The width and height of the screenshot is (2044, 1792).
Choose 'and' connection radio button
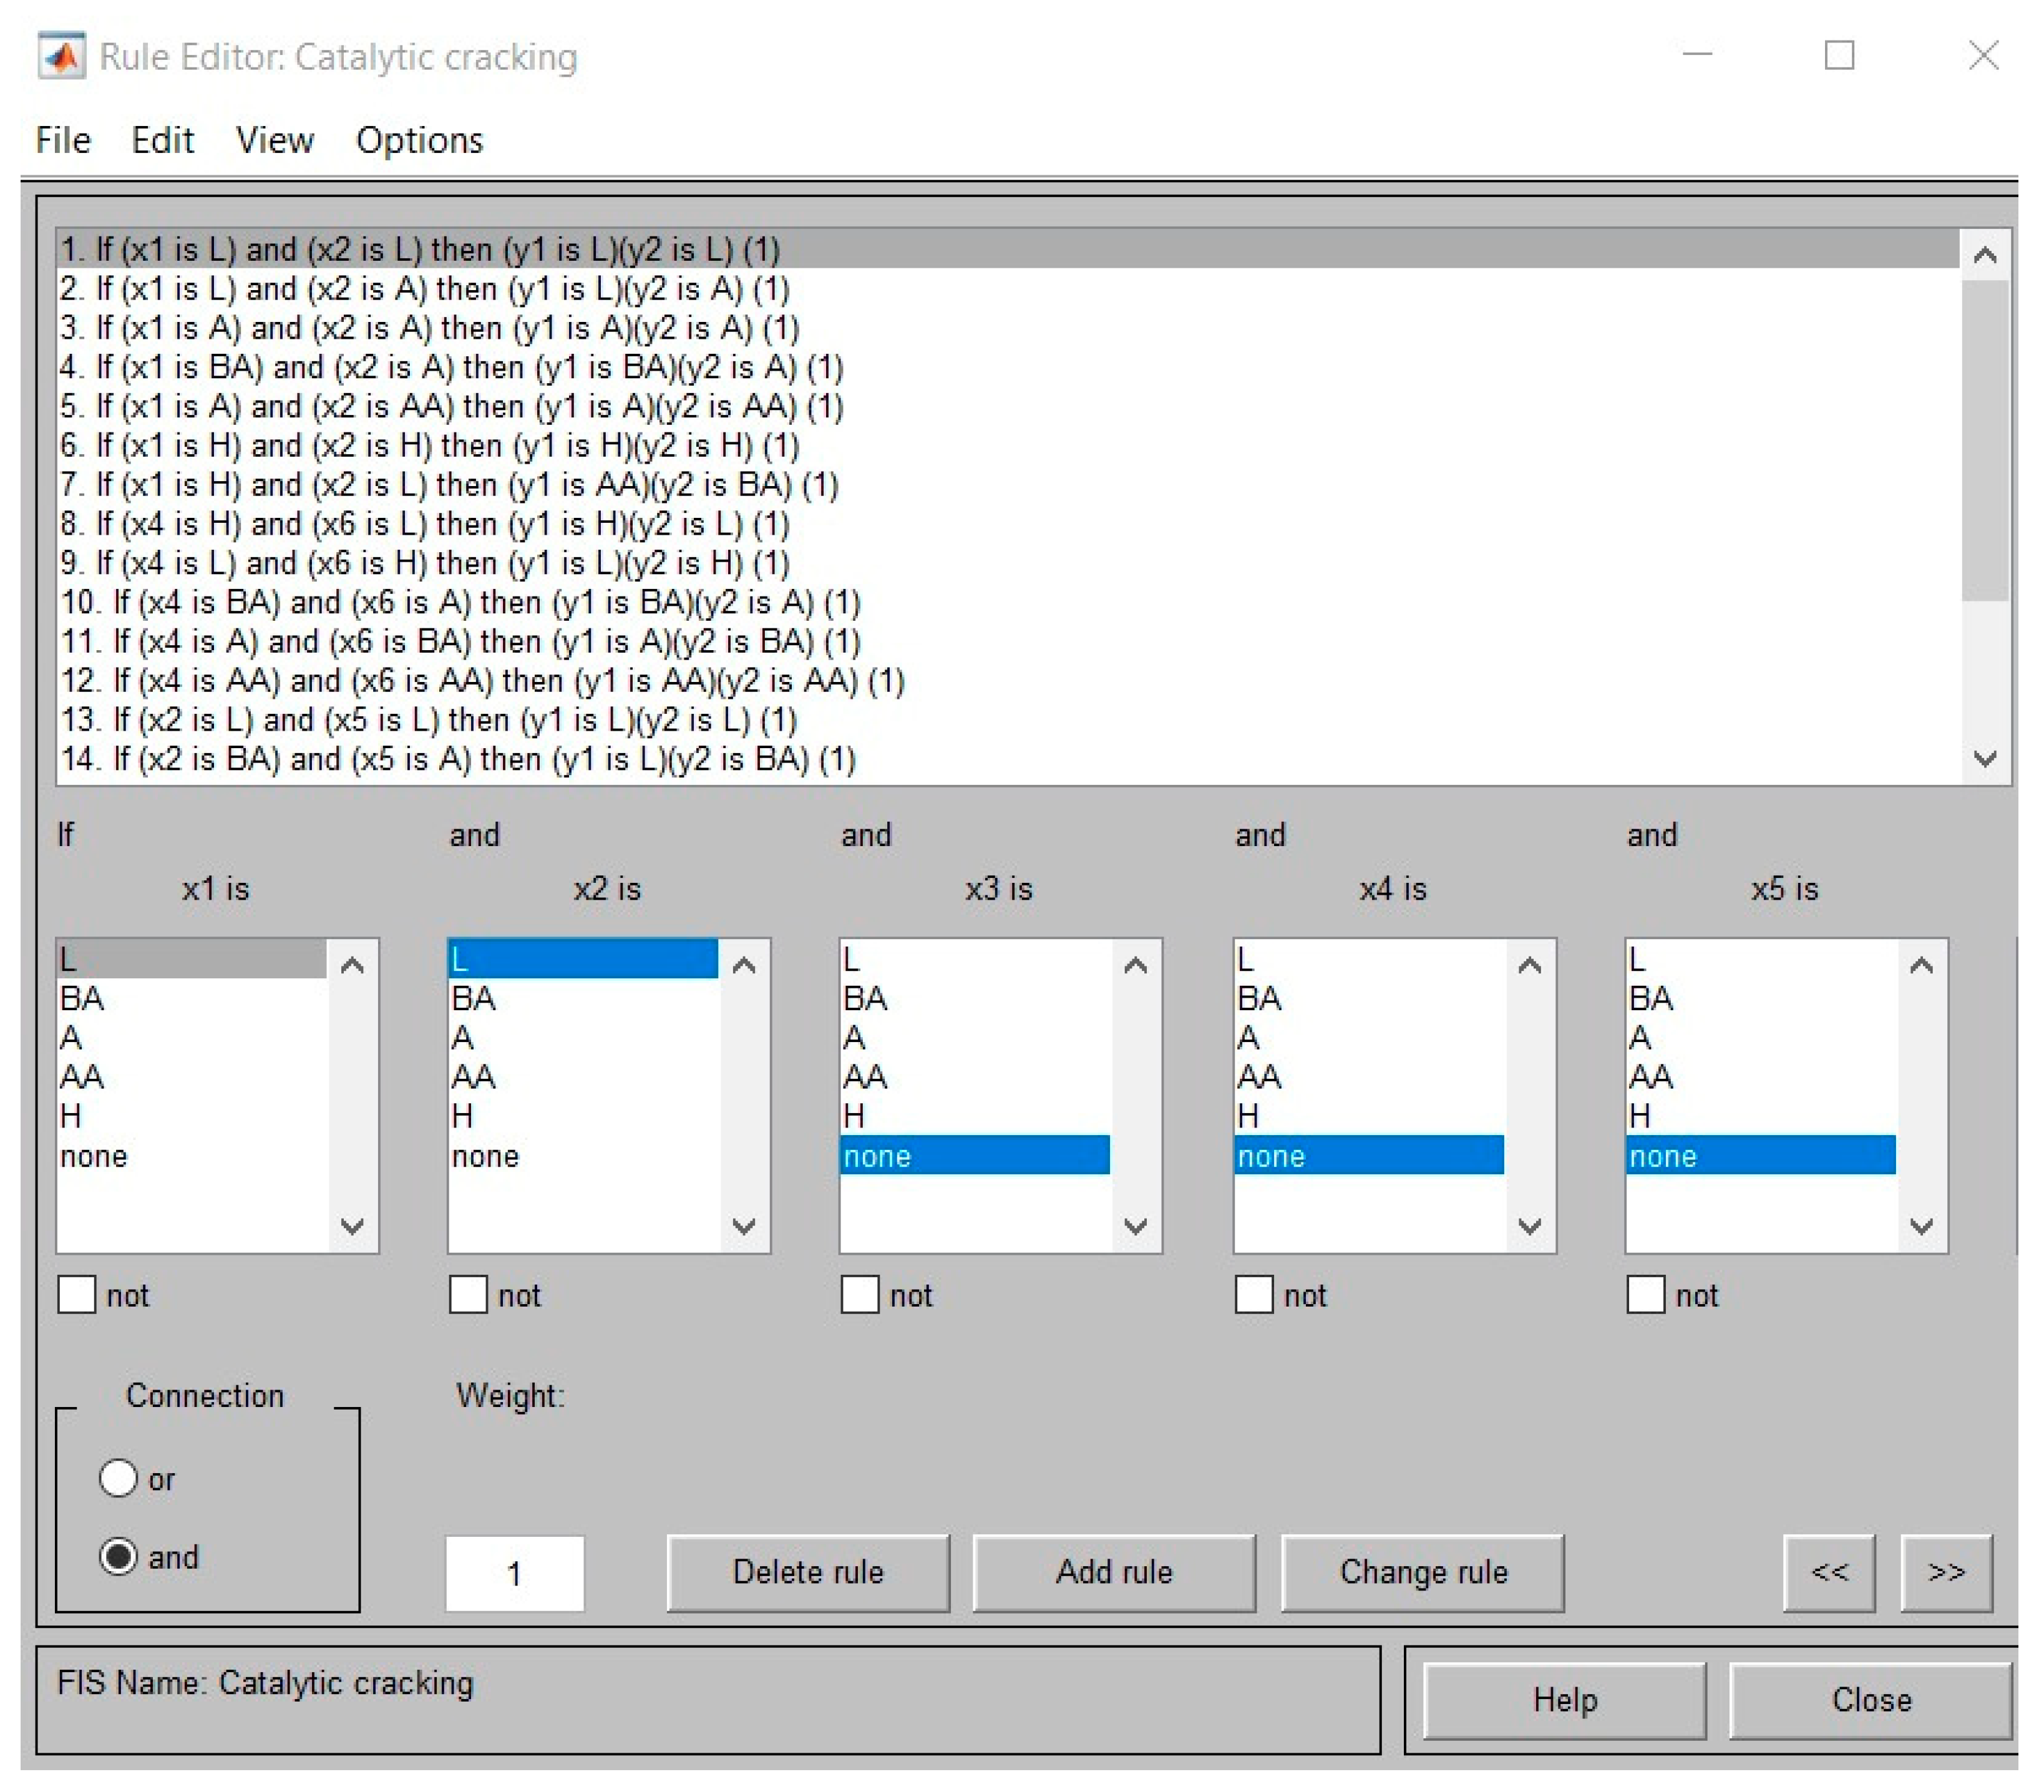click(x=118, y=1556)
